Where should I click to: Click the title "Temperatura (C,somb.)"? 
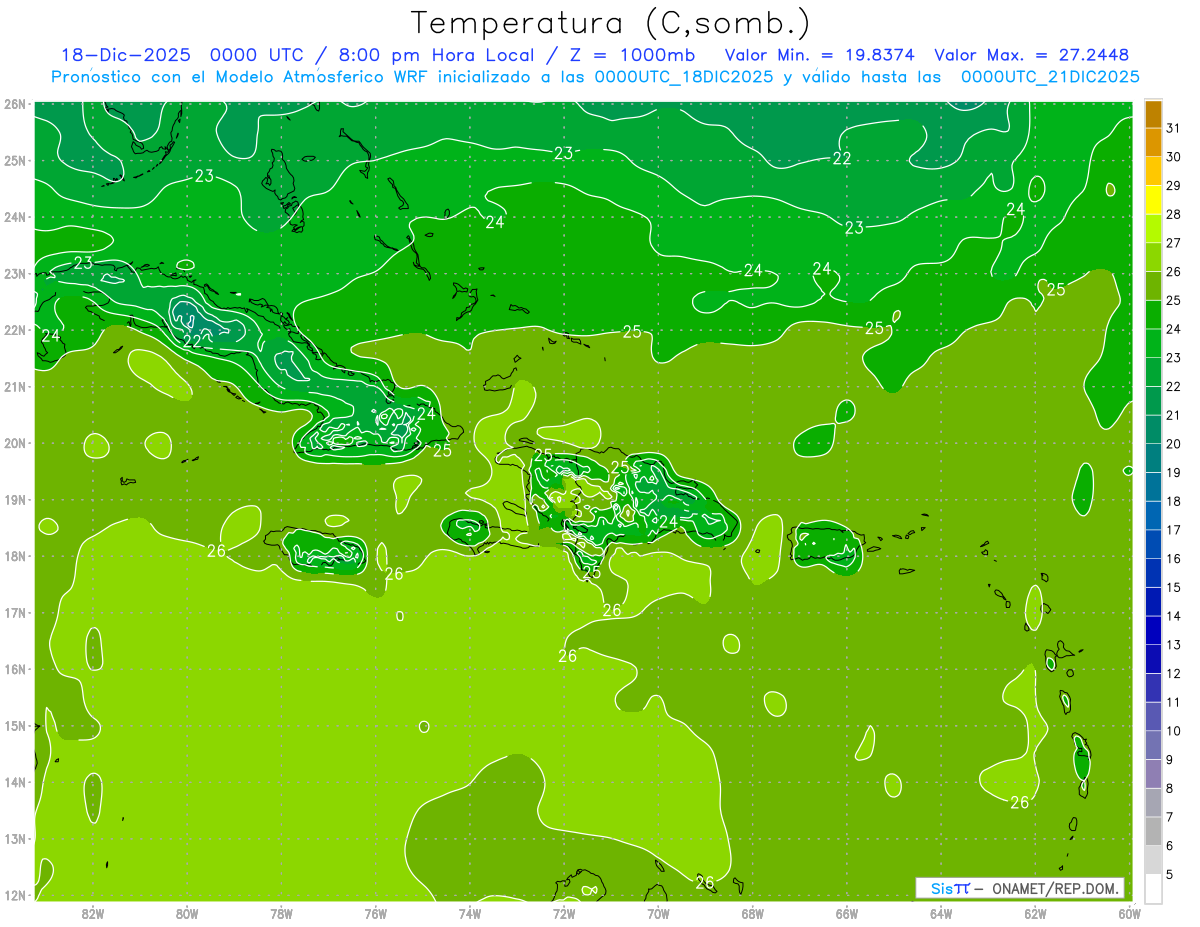pyautogui.click(x=611, y=23)
